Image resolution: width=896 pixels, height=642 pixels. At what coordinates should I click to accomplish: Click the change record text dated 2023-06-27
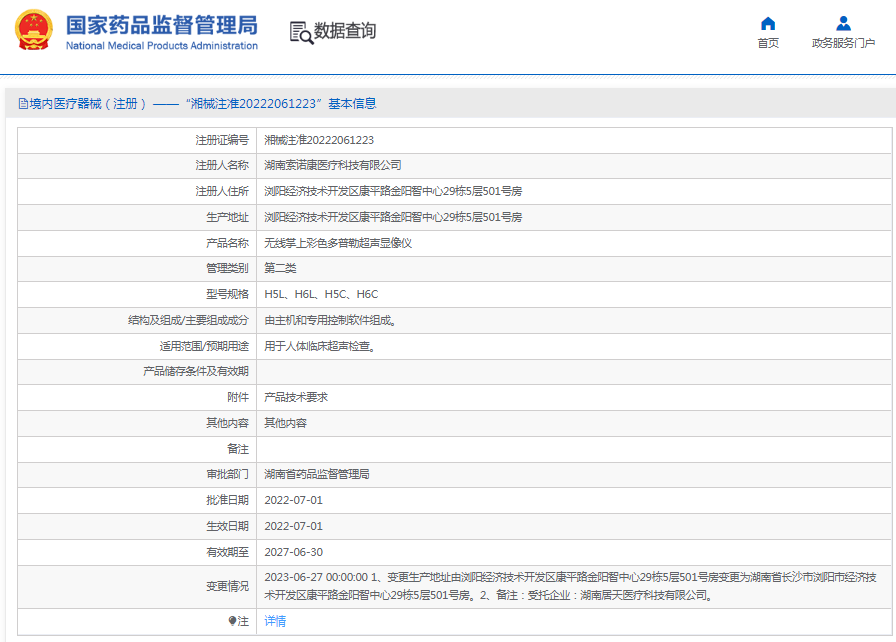(x=570, y=586)
